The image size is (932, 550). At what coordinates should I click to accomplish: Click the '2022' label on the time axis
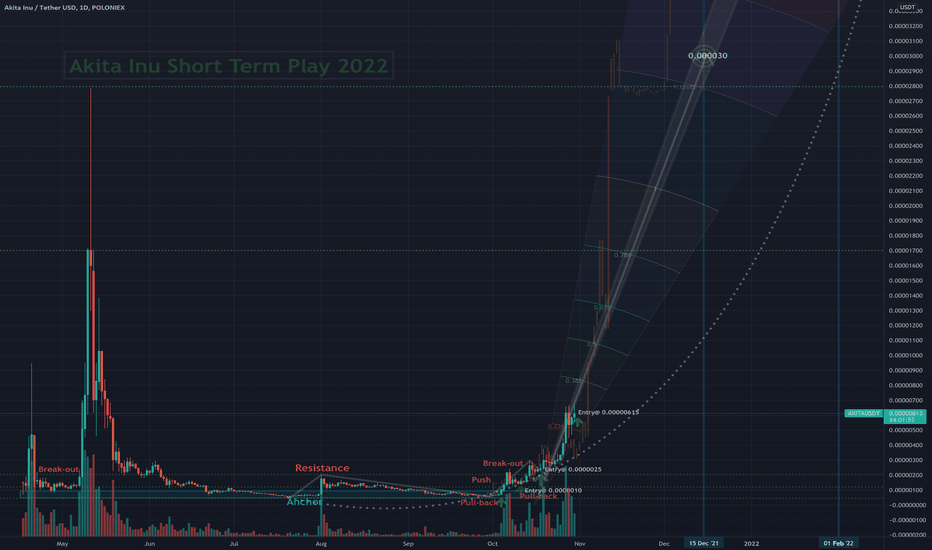coord(751,543)
